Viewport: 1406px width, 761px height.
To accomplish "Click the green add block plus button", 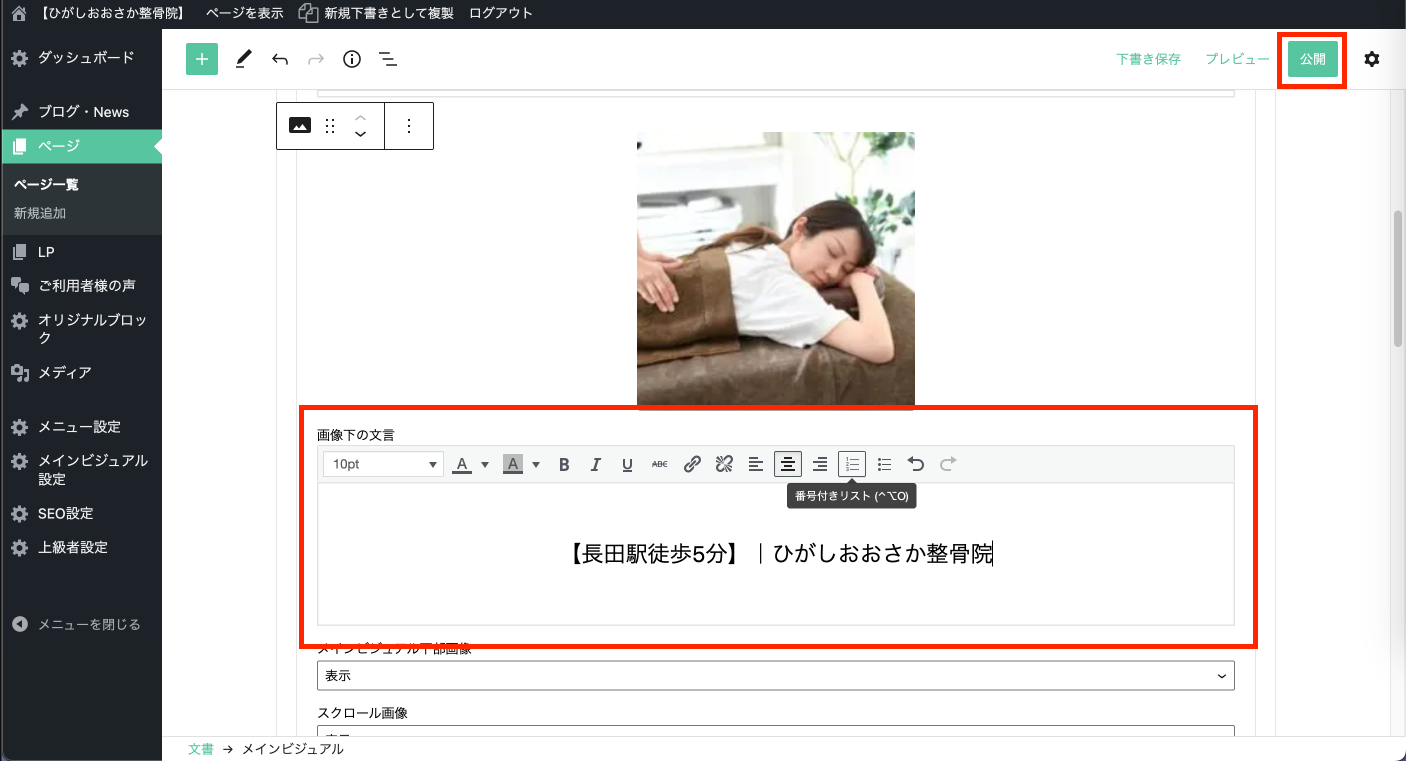I will pyautogui.click(x=202, y=59).
